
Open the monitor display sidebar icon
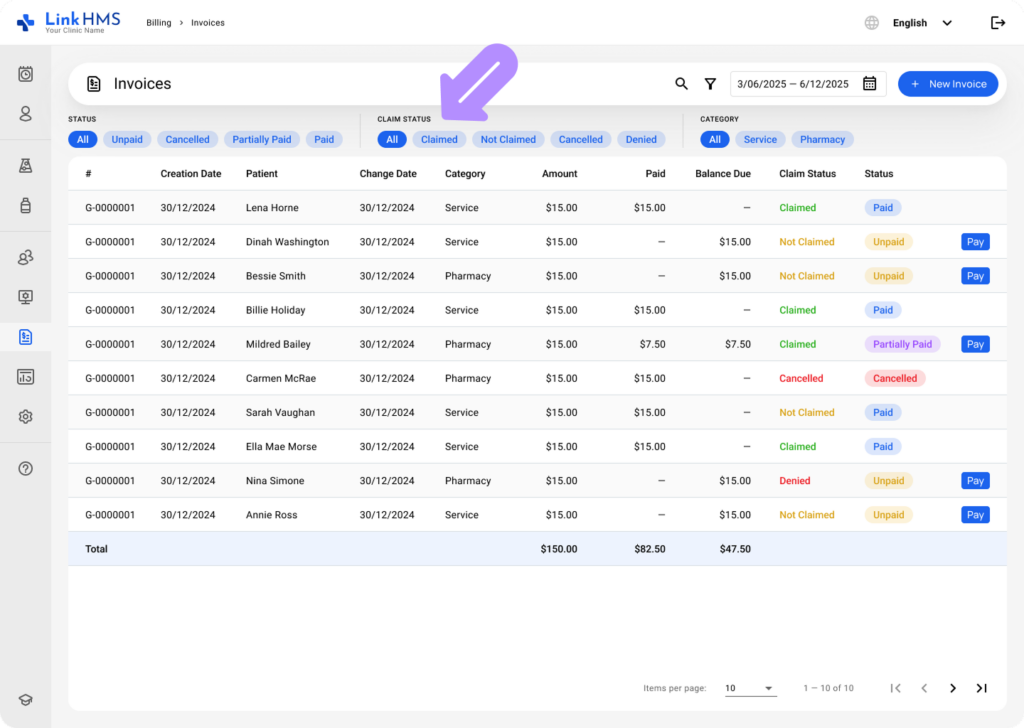(25, 297)
